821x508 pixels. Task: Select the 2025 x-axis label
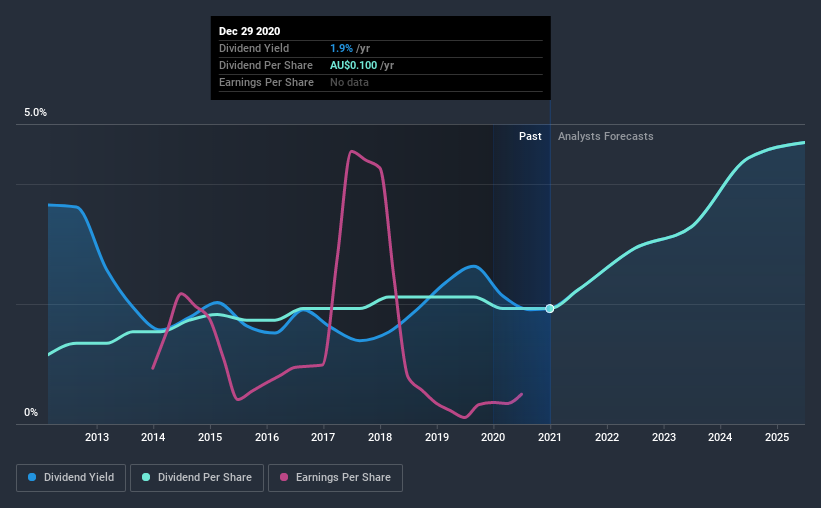[777, 437]
